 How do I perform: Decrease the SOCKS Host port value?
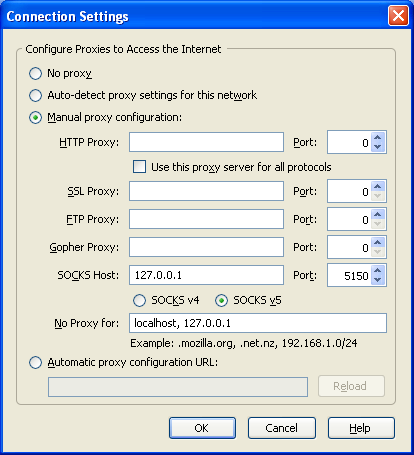coord(377,280)
